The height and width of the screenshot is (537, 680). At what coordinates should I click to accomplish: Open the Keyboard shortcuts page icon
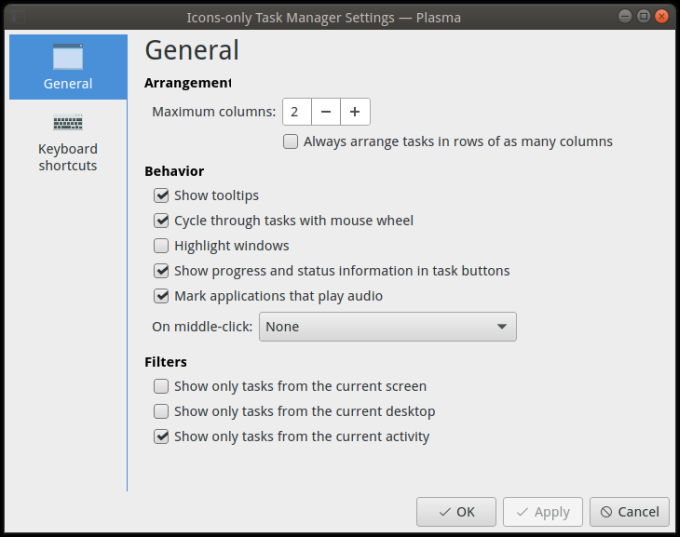(68, 124)
